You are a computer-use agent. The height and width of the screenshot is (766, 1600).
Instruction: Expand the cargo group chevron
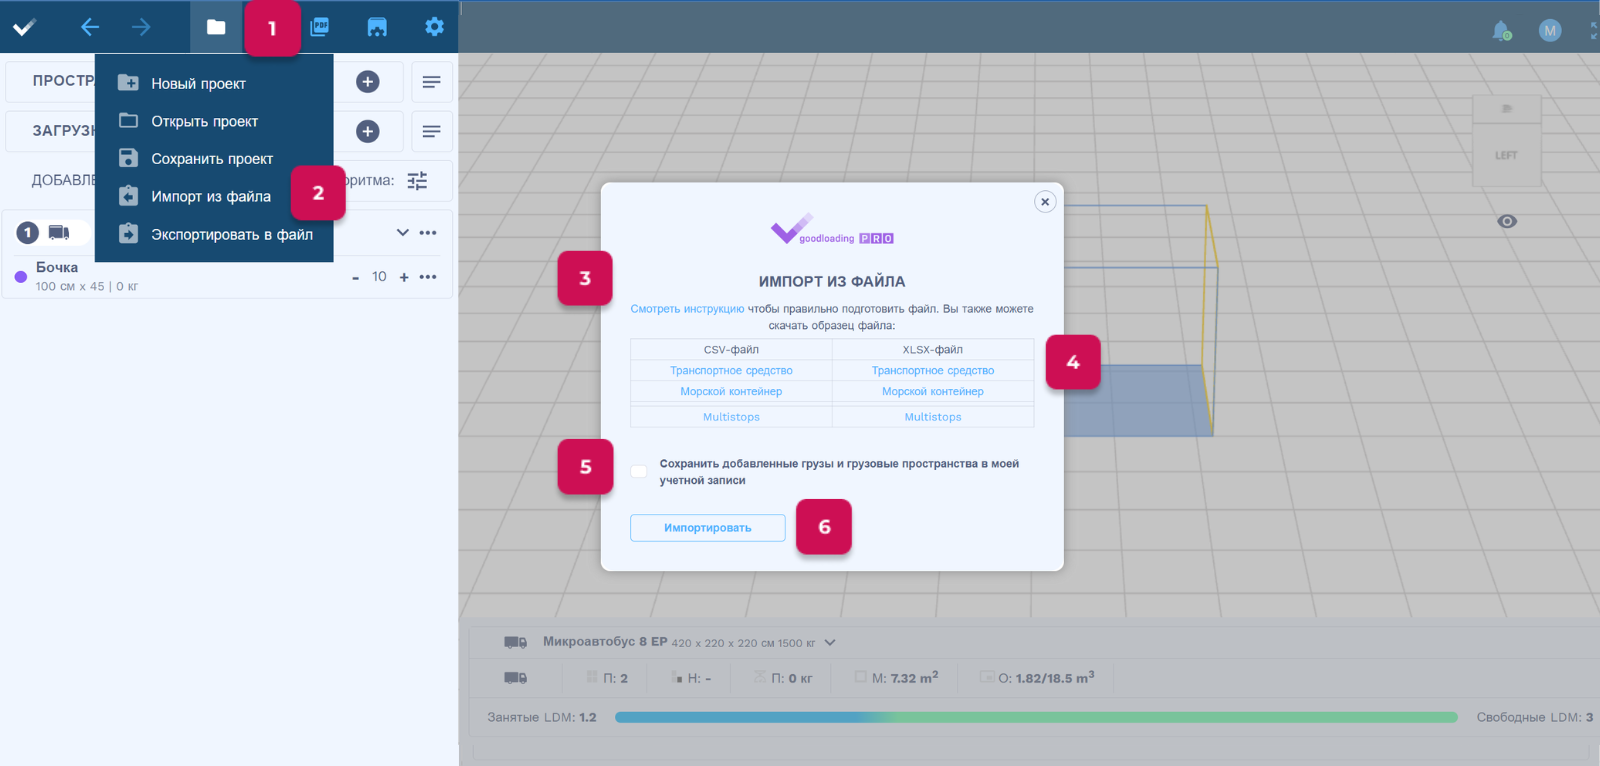click(x=402, y=233)
